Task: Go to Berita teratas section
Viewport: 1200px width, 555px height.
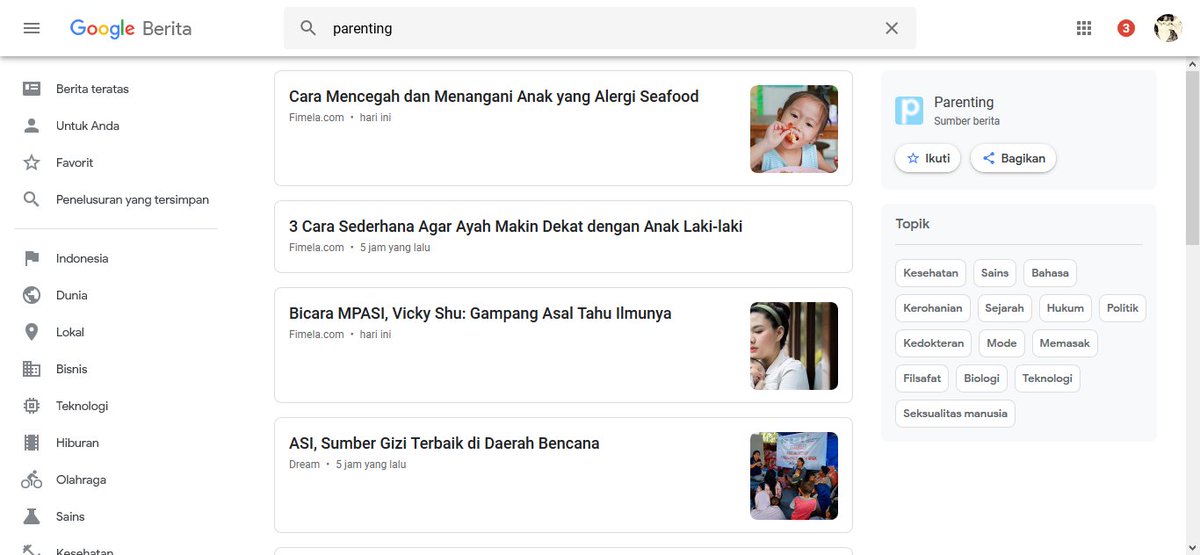Action: pos(92,89)
